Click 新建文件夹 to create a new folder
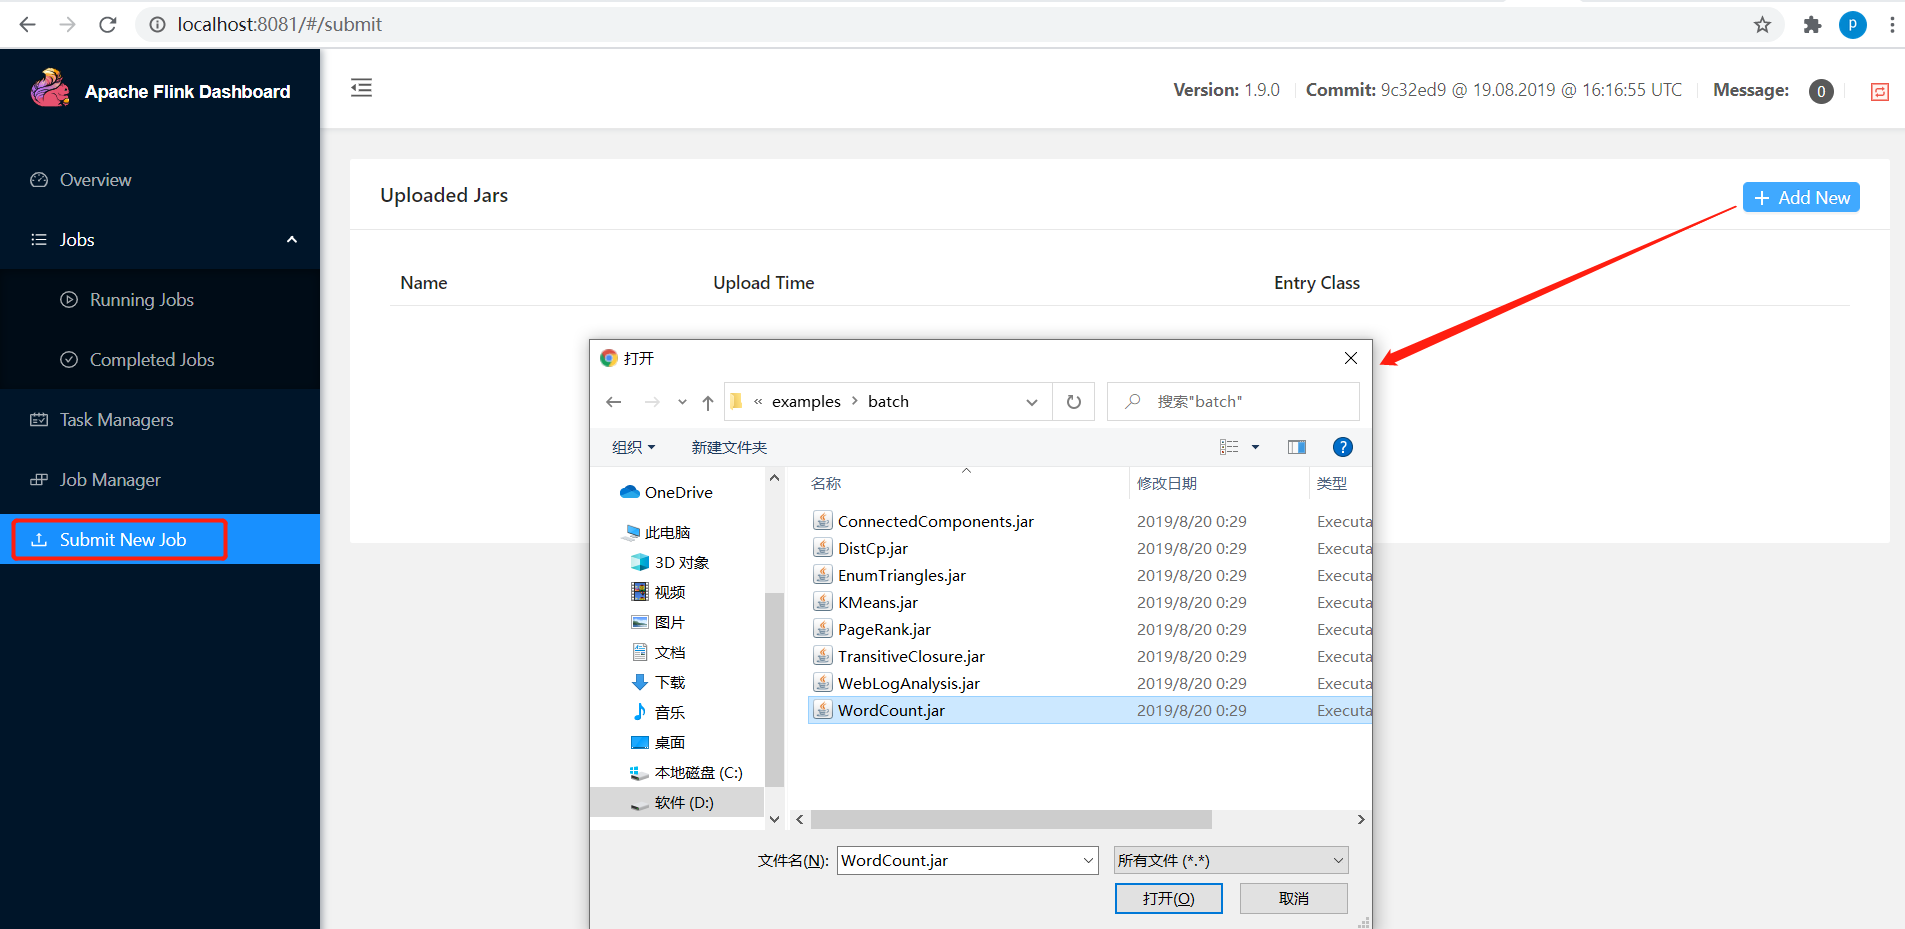 [x=728, y=447]
